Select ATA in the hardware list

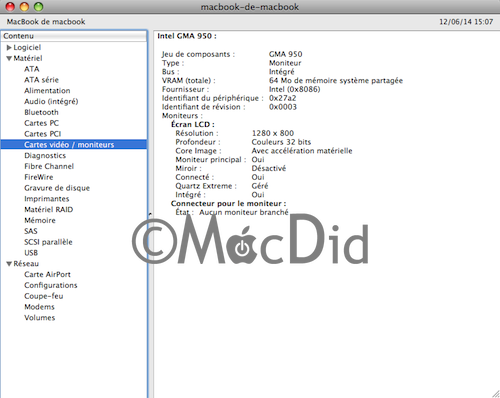32,69
